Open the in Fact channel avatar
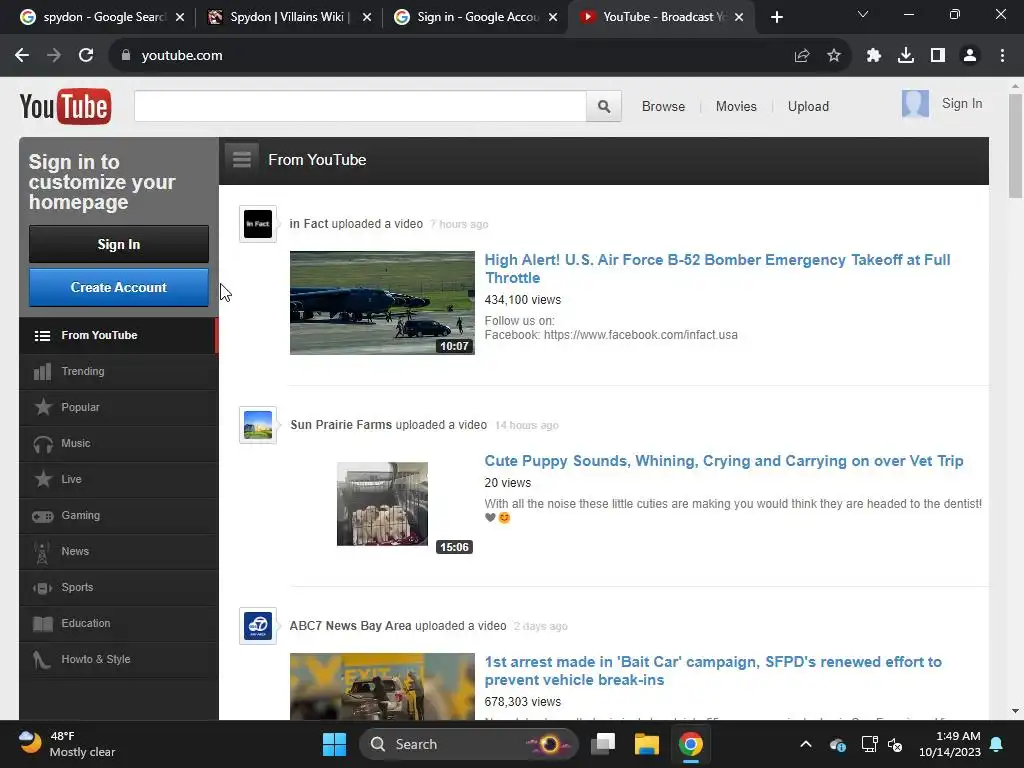The height and width of the screenshot is (768, 1024). pyautogui.click(x=258, y=224)
